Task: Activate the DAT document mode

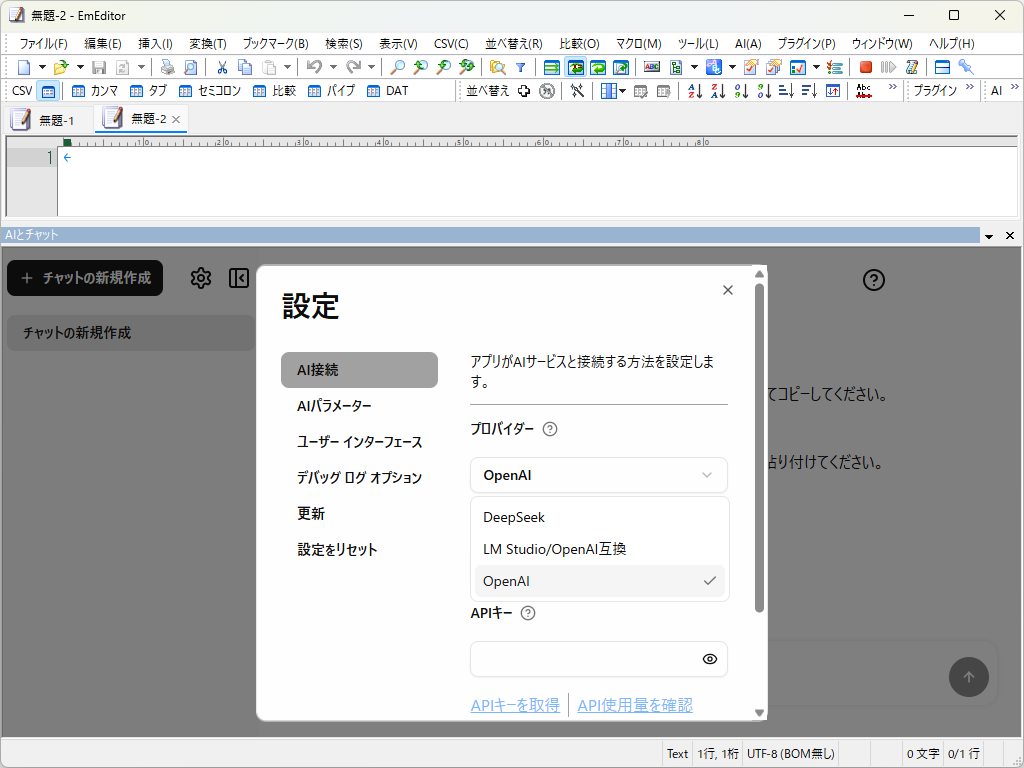Action: [x=387, y=90]
